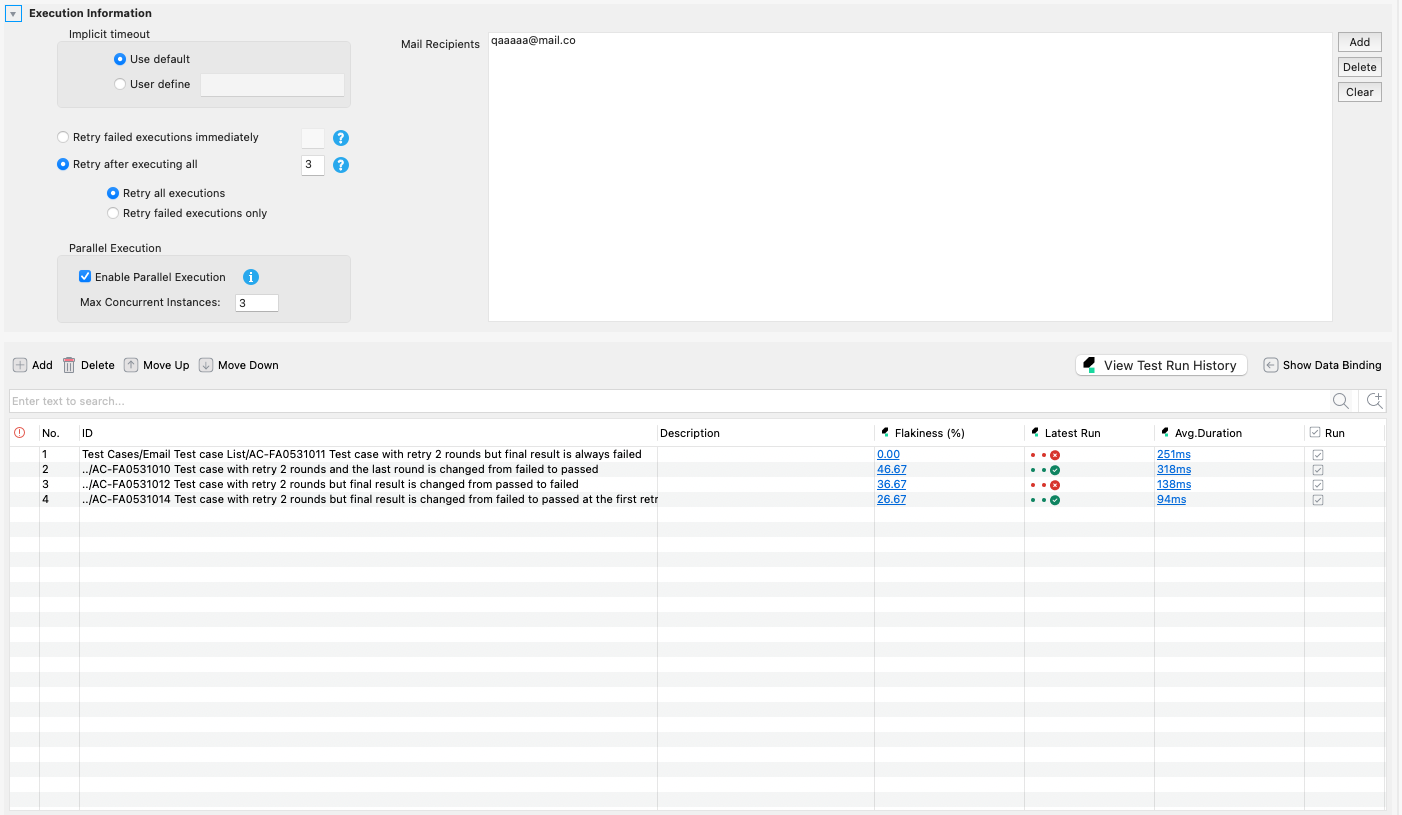Screen dimensions: 1402x815
Task: Click Avg.Duration column header
Action: [x=1229, y=433]
